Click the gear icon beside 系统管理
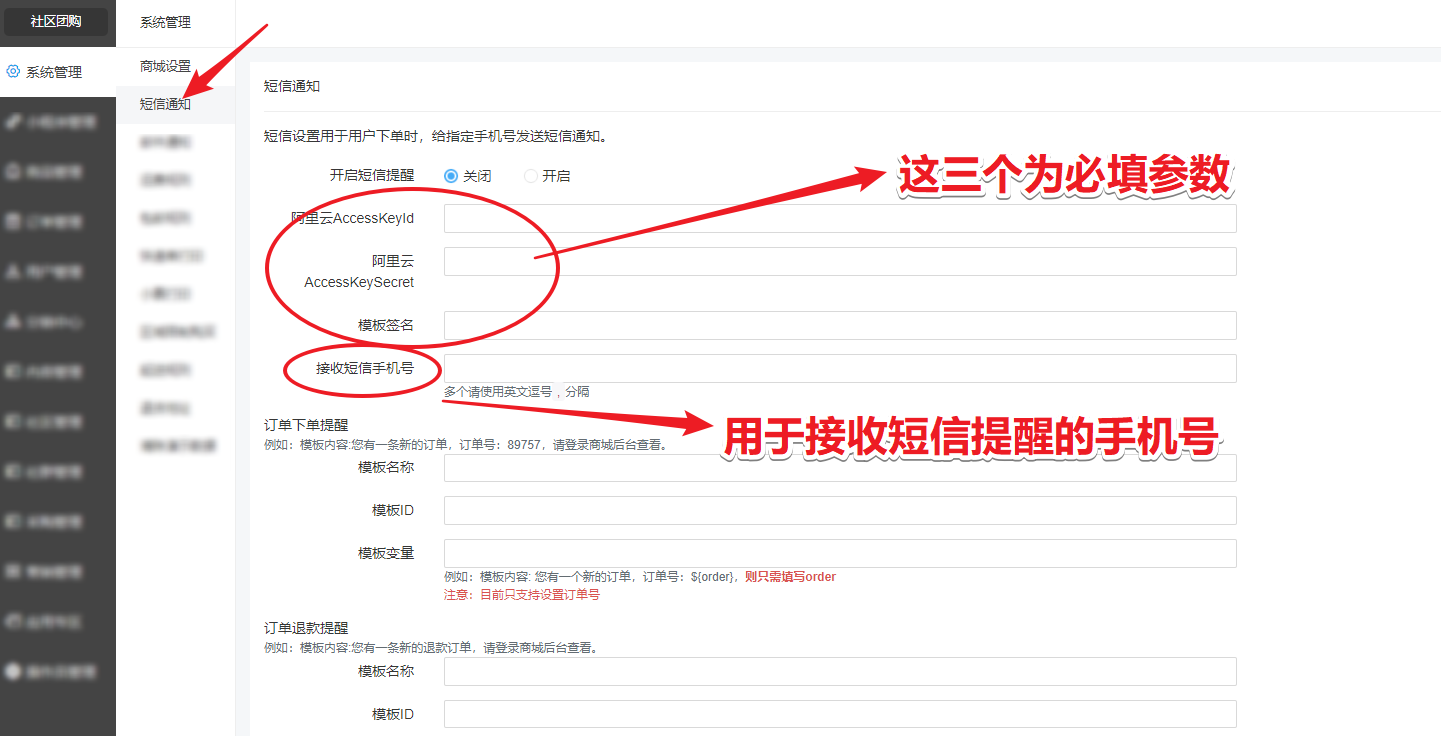The width and height of the screenshot is (1441, 736). [x=13, y=72]
